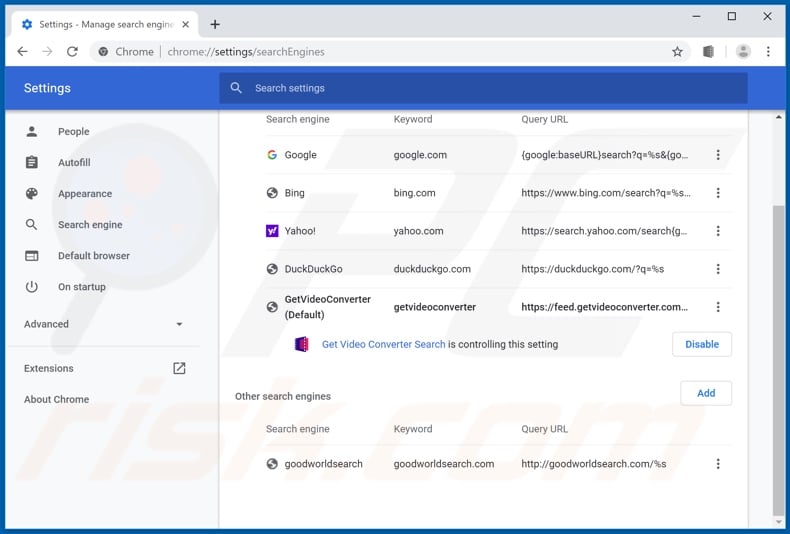Click the bing.com keyword cell

pyautogui.click(x=415, y=193)
